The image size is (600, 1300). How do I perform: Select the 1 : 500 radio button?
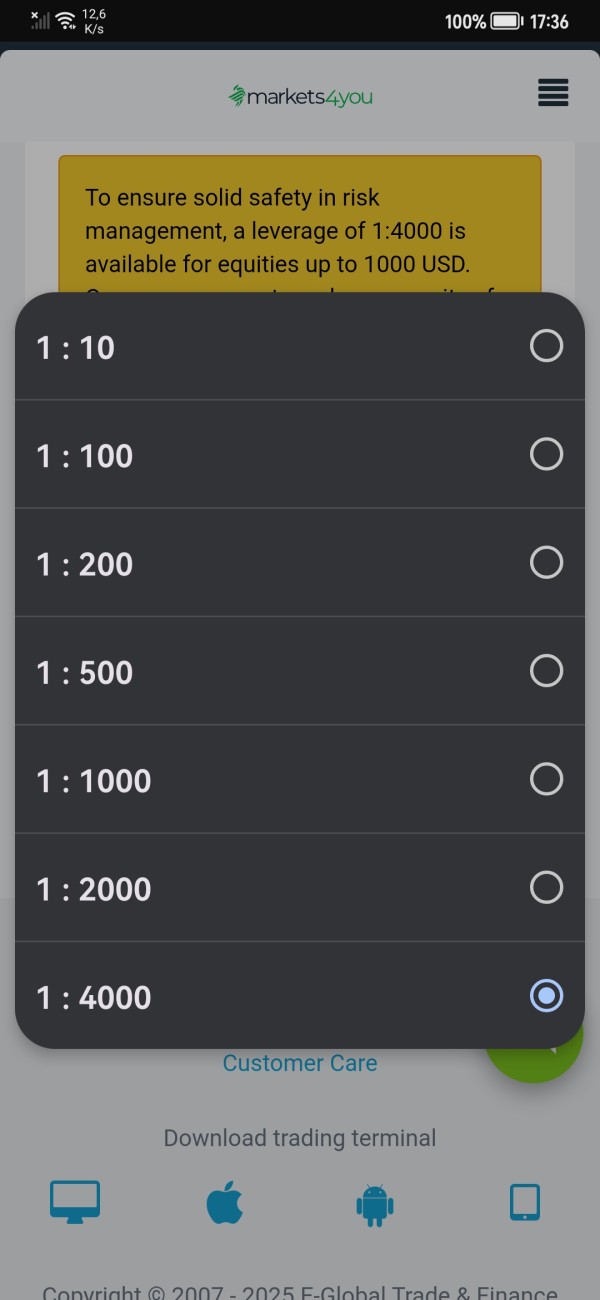coord(546,671)
